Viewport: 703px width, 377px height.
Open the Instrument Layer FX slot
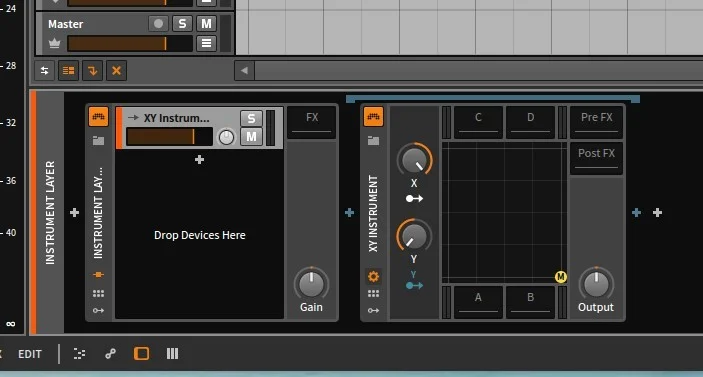point(312,122)
